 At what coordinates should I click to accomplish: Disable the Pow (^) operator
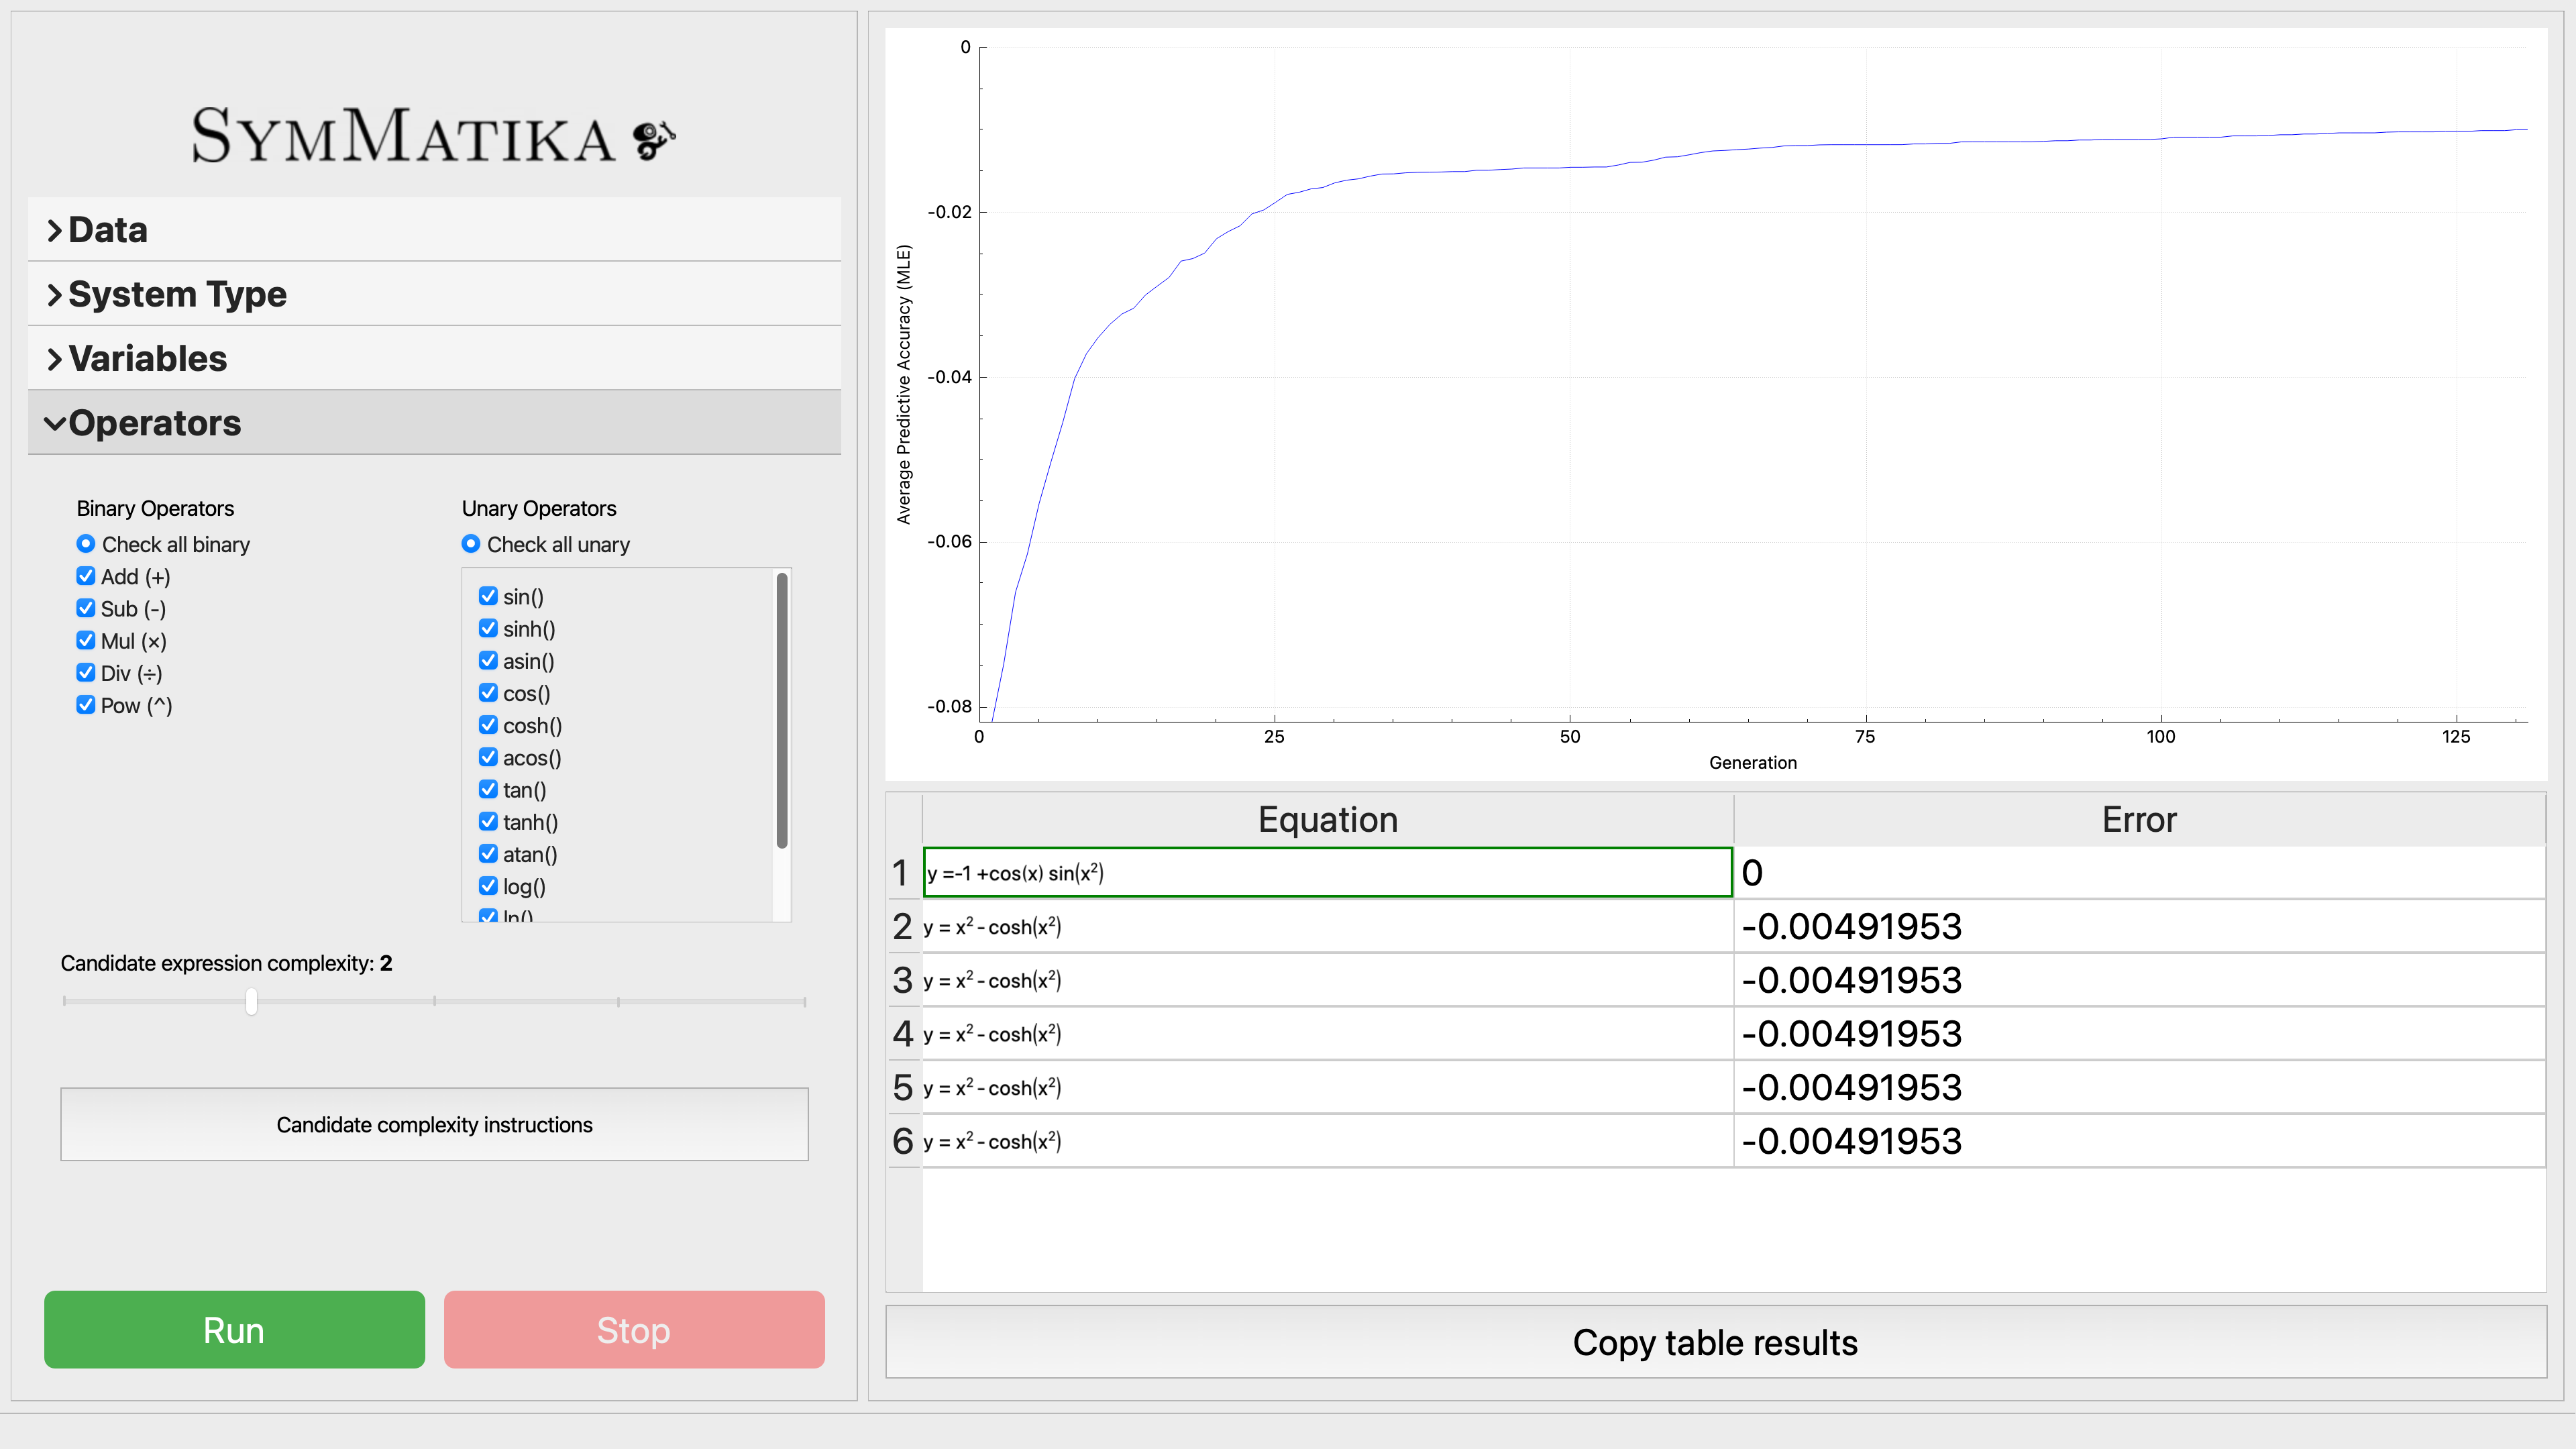(x=86, y=705)
